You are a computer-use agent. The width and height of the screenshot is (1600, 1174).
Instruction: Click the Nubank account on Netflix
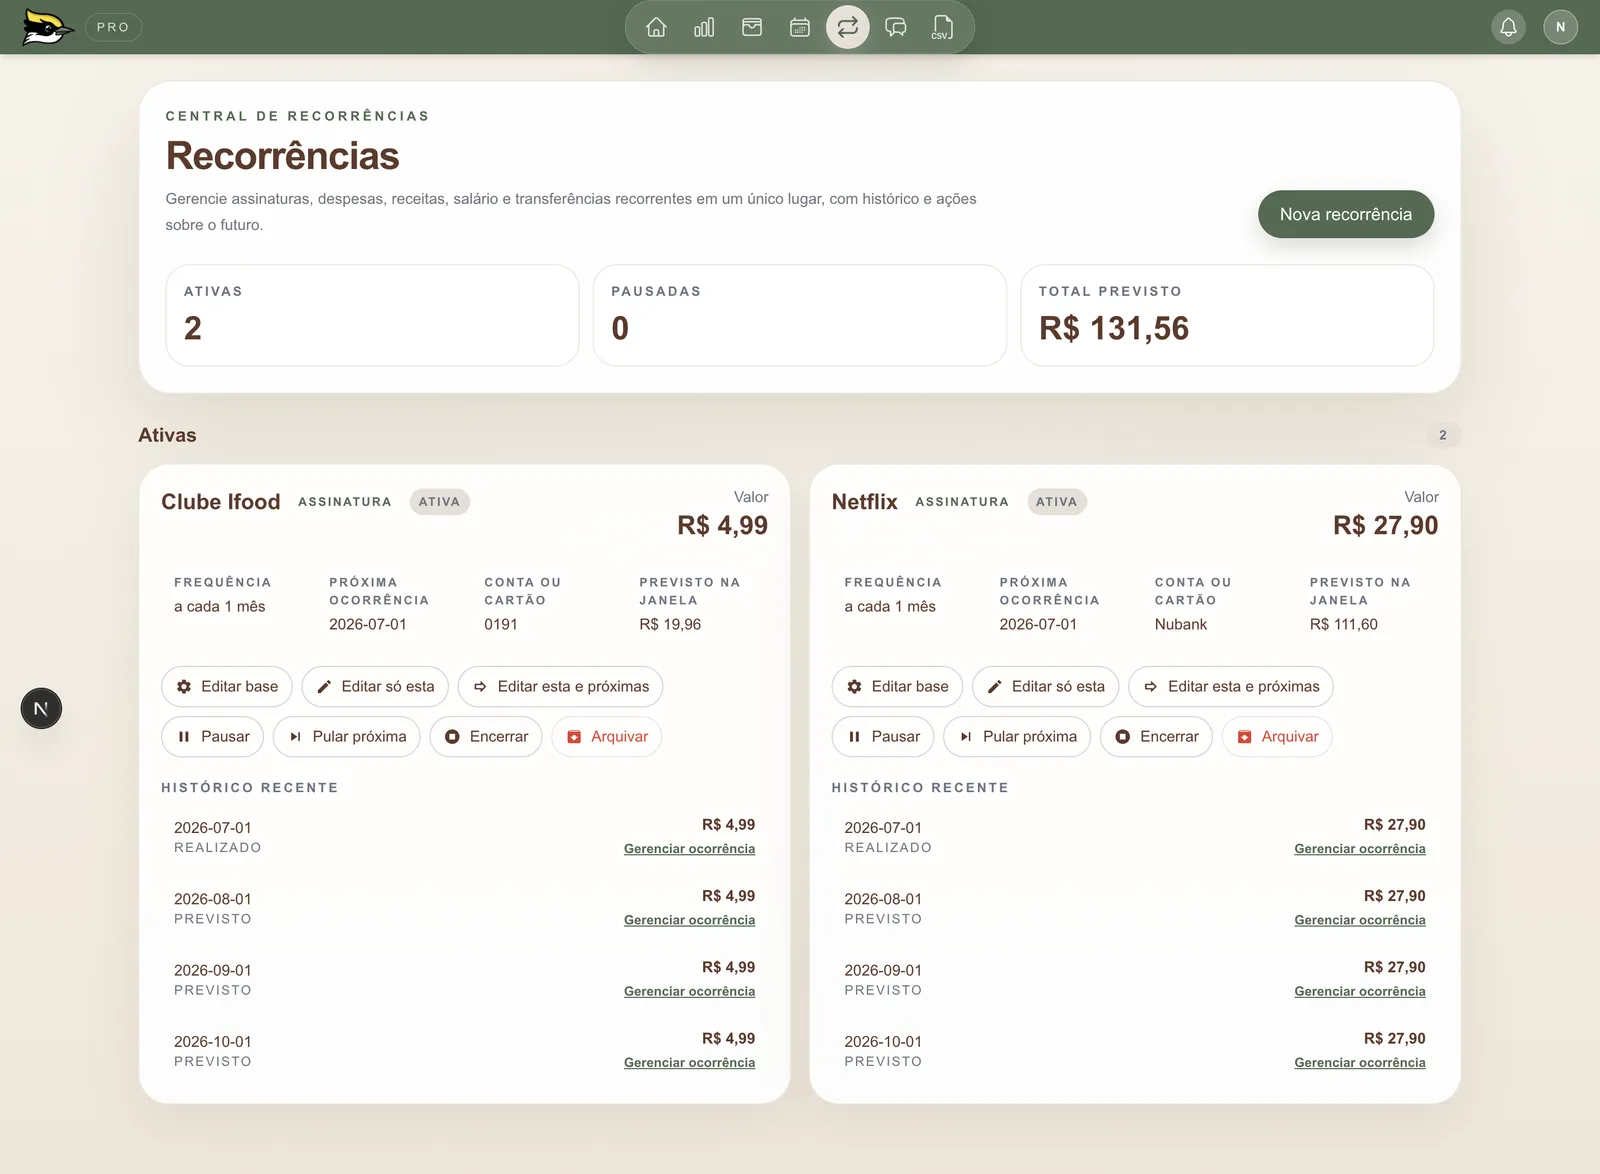[x=1181, y=624]
